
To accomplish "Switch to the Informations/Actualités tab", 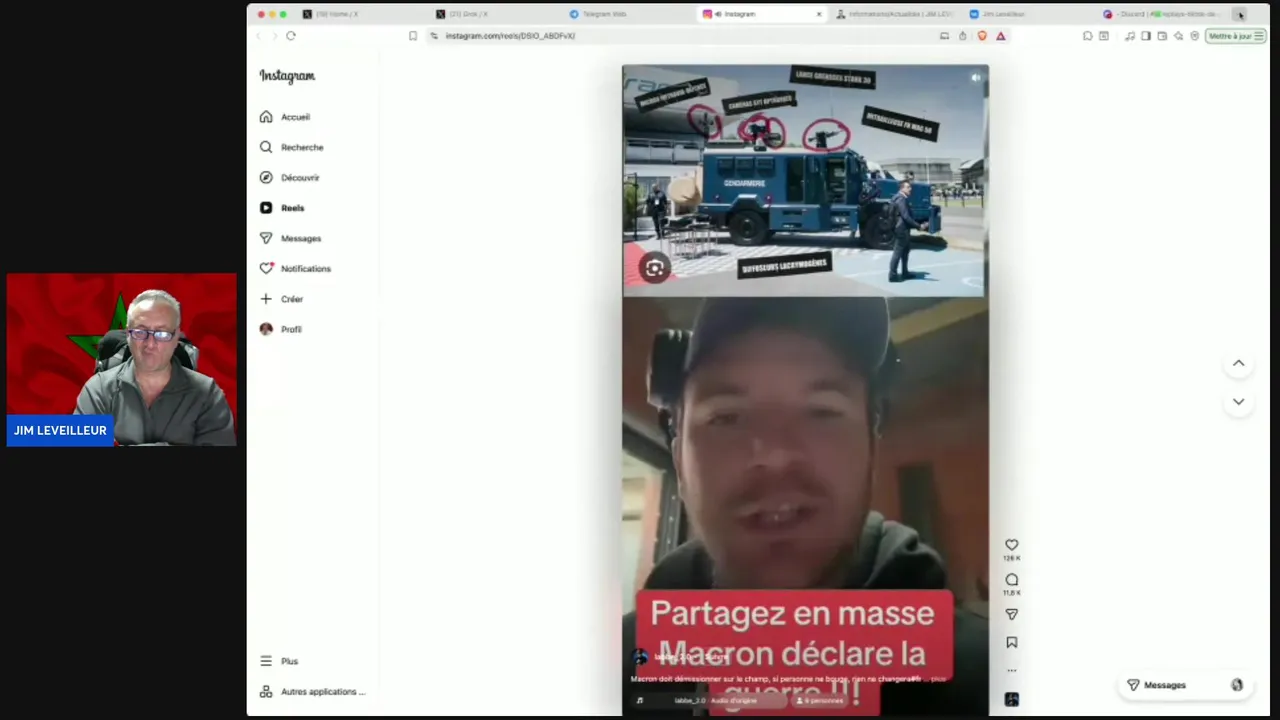I will pyautogui.click(x=894, y=14).
